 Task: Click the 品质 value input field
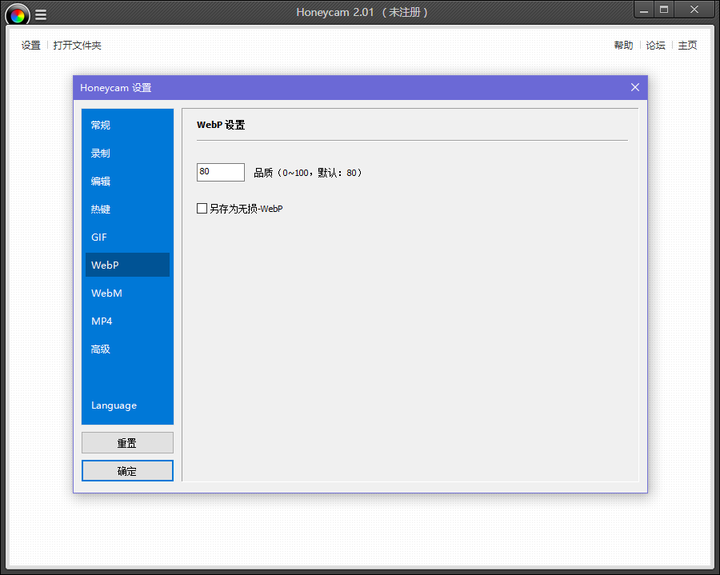coord(220,172)
